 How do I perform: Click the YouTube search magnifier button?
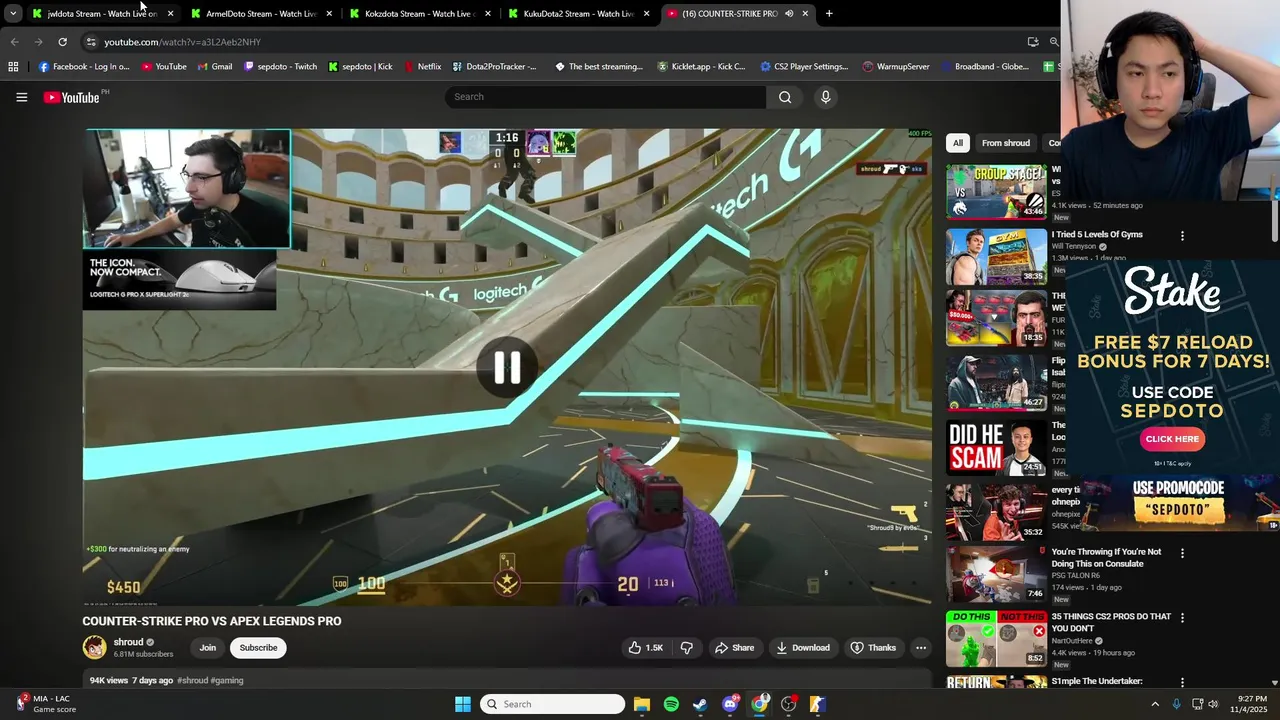785,97
